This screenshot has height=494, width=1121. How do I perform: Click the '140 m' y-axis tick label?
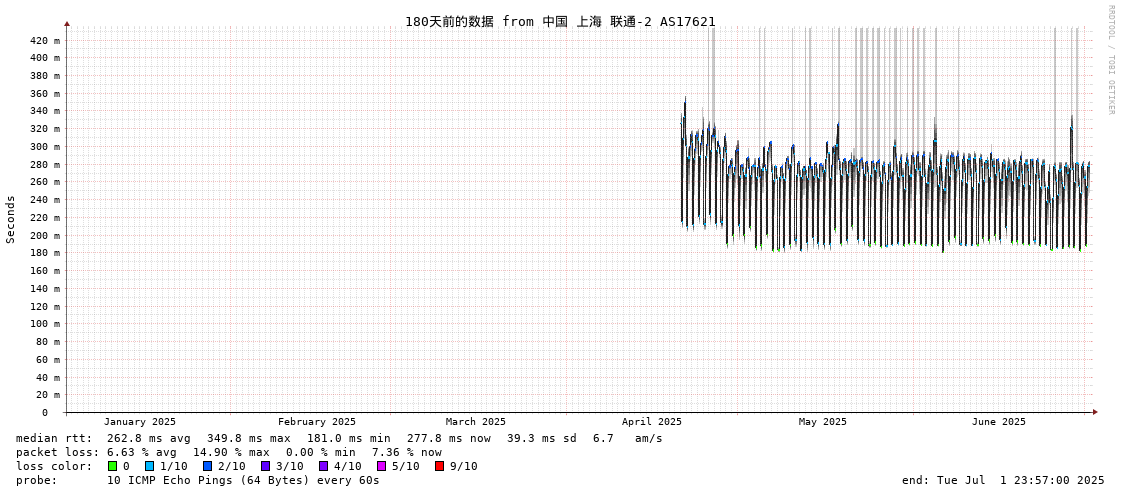[x=45, y=288]
